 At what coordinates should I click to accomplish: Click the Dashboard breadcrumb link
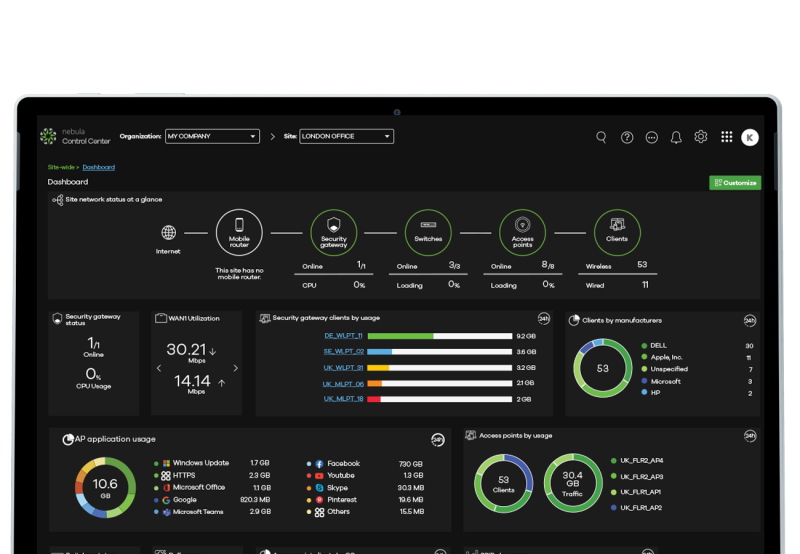98,167
